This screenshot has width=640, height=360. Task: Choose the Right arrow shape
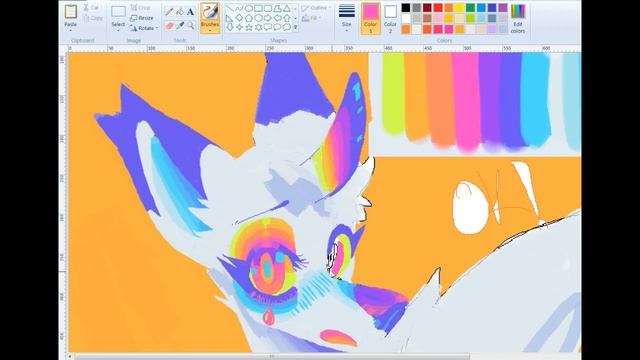coord(268,18)
